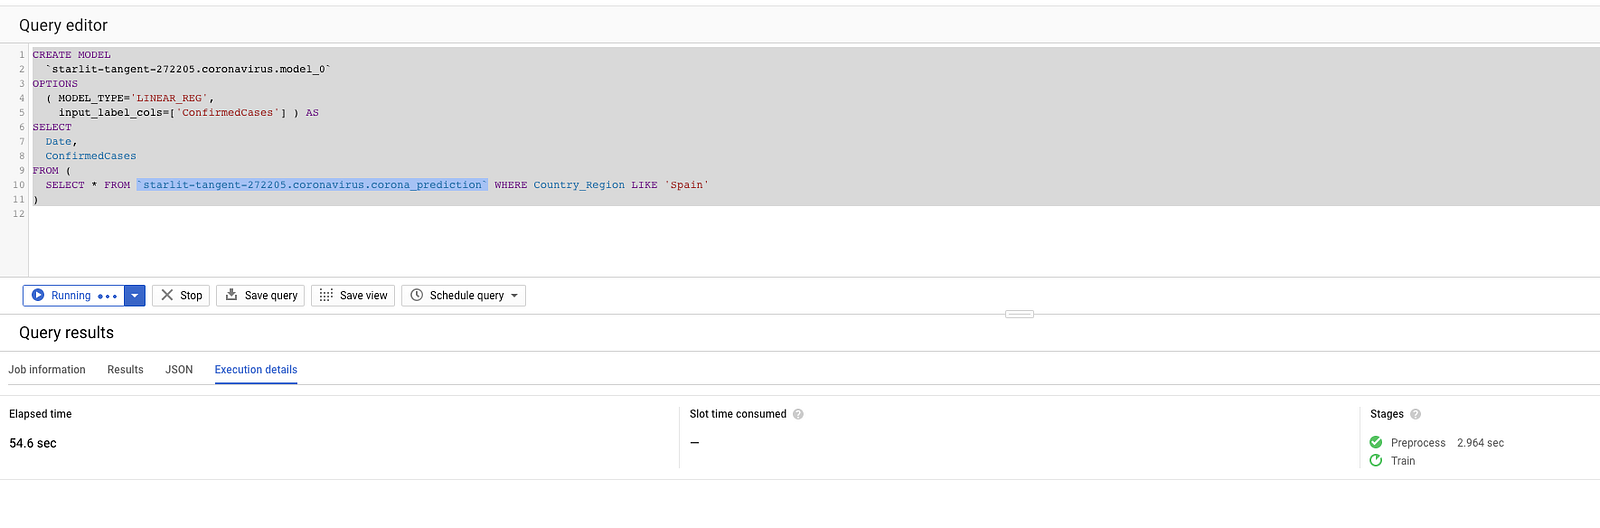Click the 'Spain' string in the query
This screenshot has width=1600, height=528.
pos(687,185)
